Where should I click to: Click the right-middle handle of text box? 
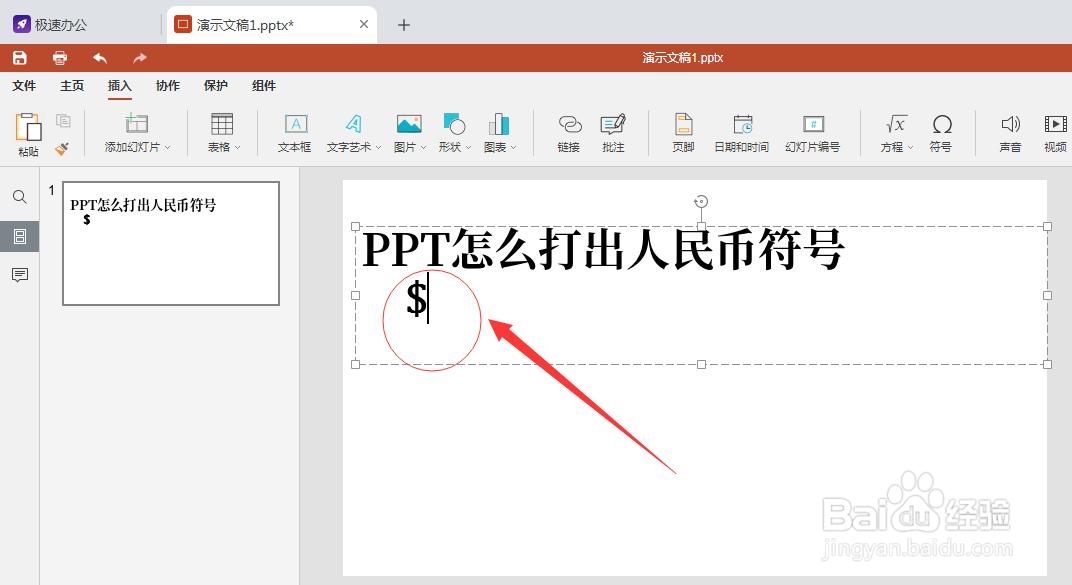[1047, 295]
